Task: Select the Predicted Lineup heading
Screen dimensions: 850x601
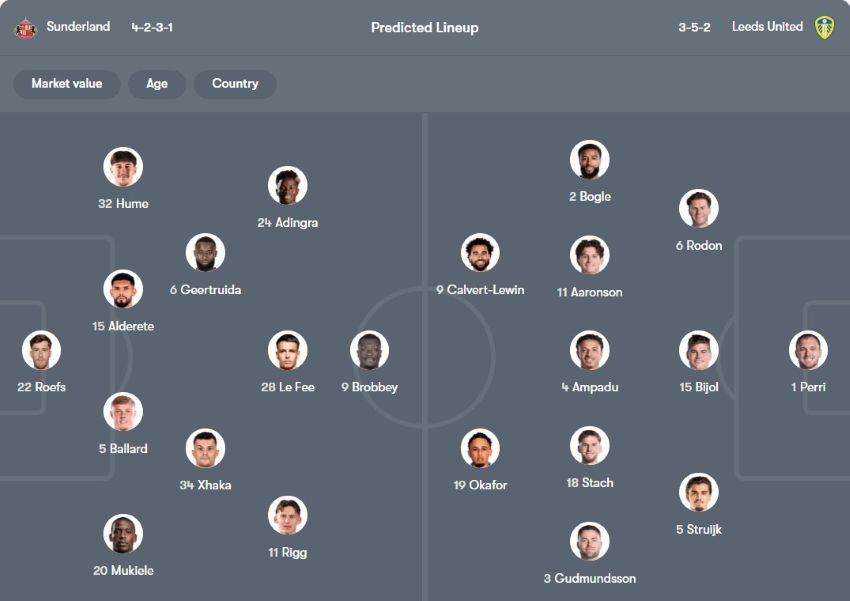Action: pyautogui.click(x=424, y=28)
